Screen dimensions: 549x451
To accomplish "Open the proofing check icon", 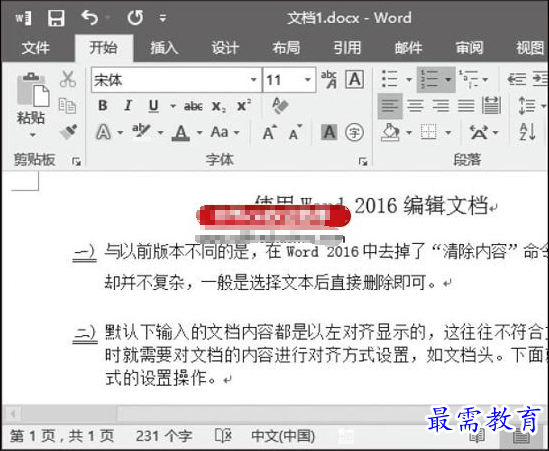I will [x=223, y=436].
